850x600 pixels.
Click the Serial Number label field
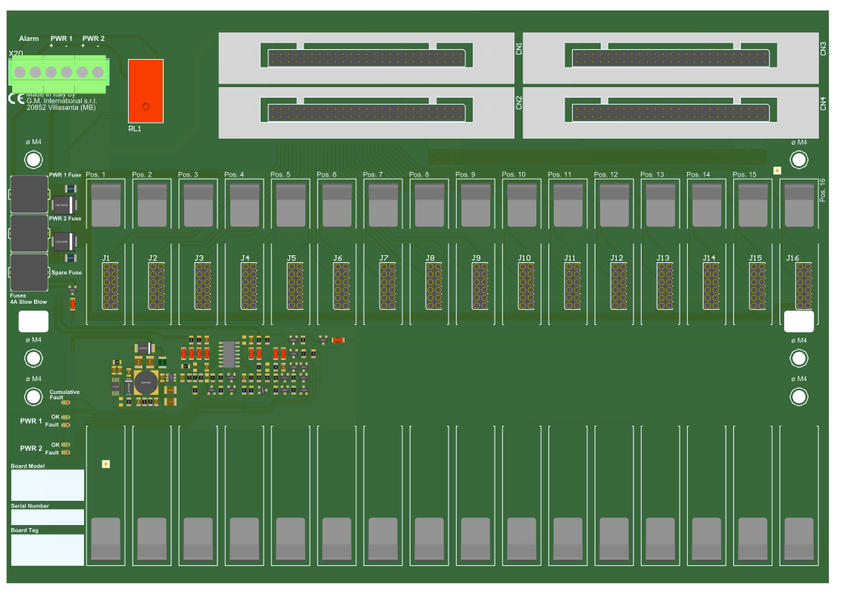pos(47,518)
